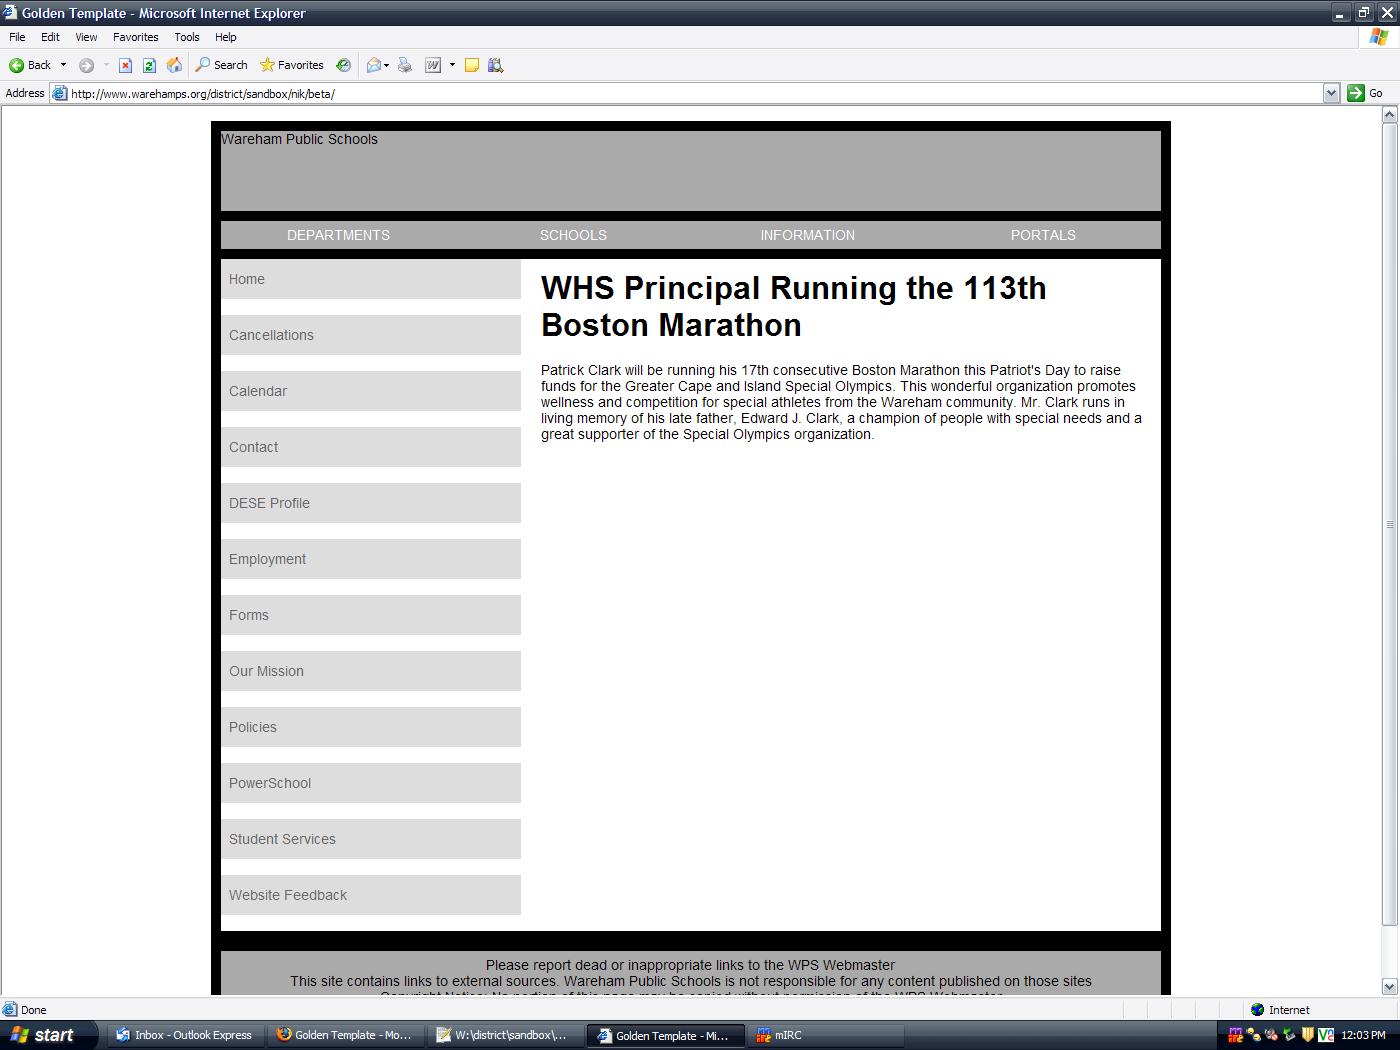Open the DESE Profile sidebar link

[x=371, y=503]
